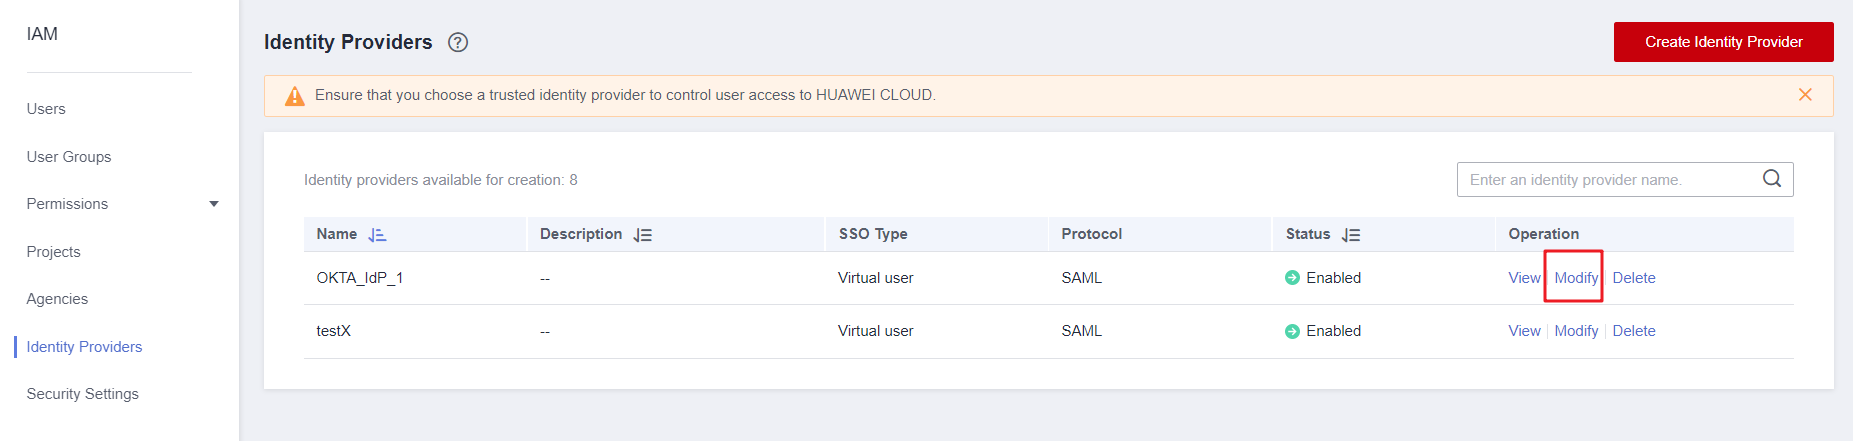1853x441 pixels.
Task: Sort table by Description column icon
Action: (643, 235)
